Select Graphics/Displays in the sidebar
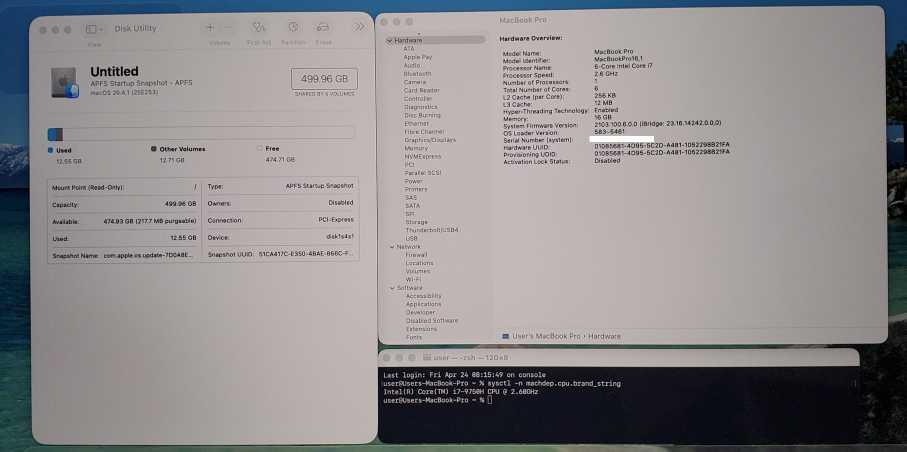 [x=430, y=140]
